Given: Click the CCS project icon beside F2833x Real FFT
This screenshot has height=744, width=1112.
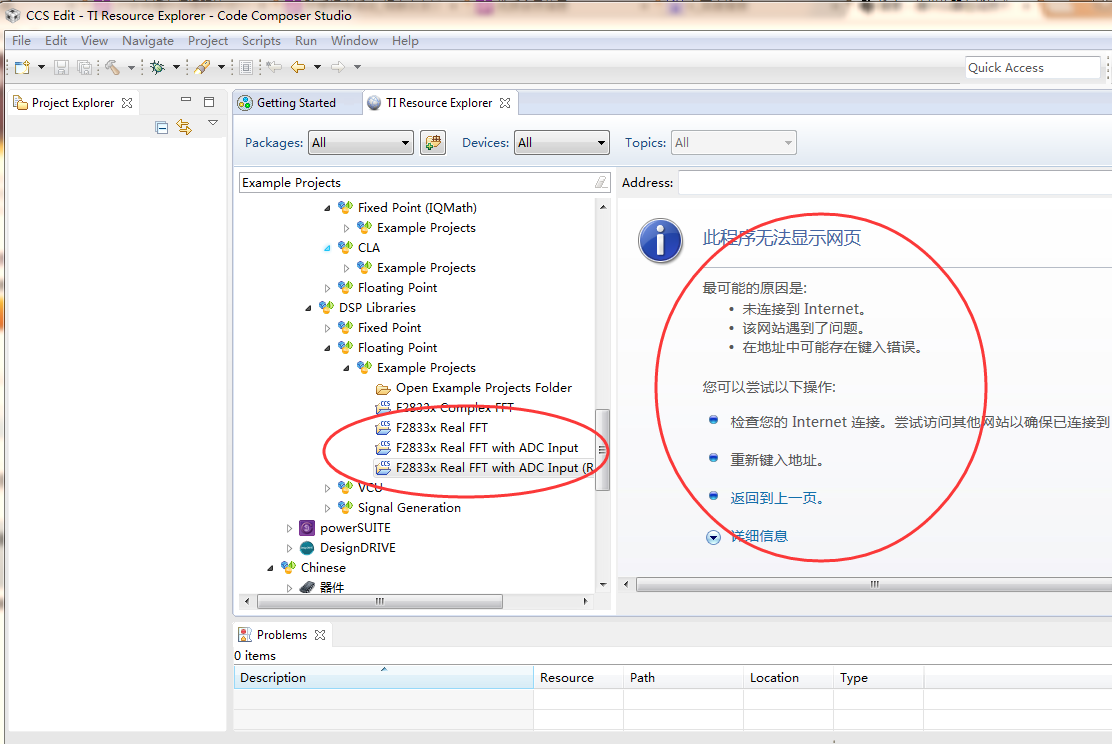Looking at the screenshot, I should click(383, 428).
